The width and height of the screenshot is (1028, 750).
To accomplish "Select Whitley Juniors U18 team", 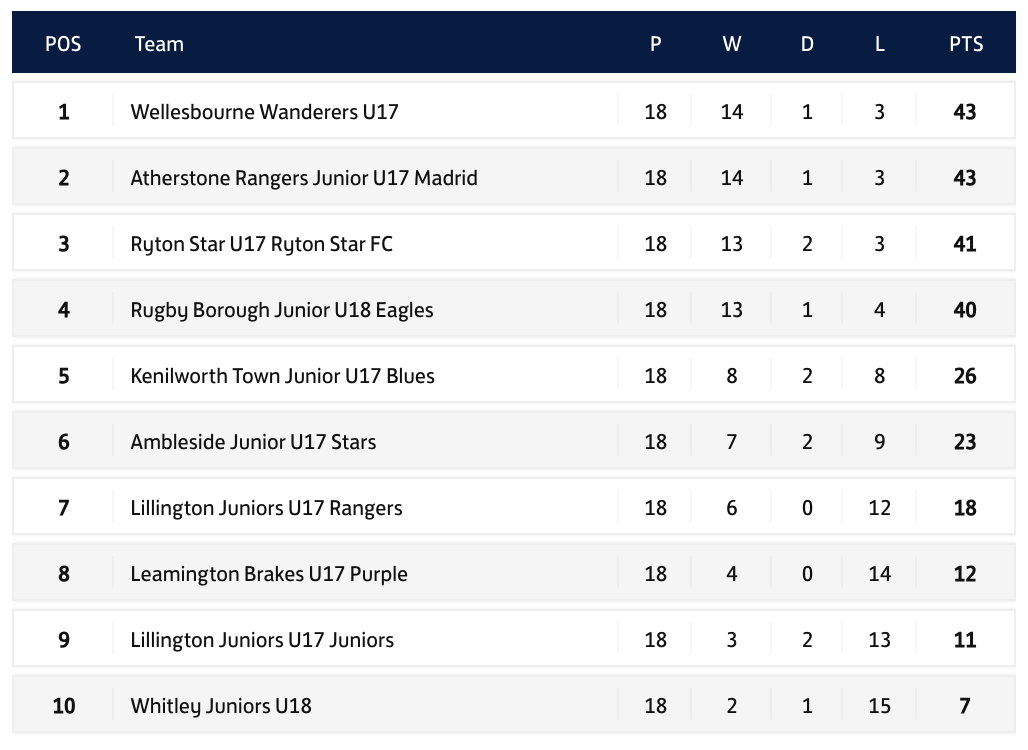I will [221, 705].
